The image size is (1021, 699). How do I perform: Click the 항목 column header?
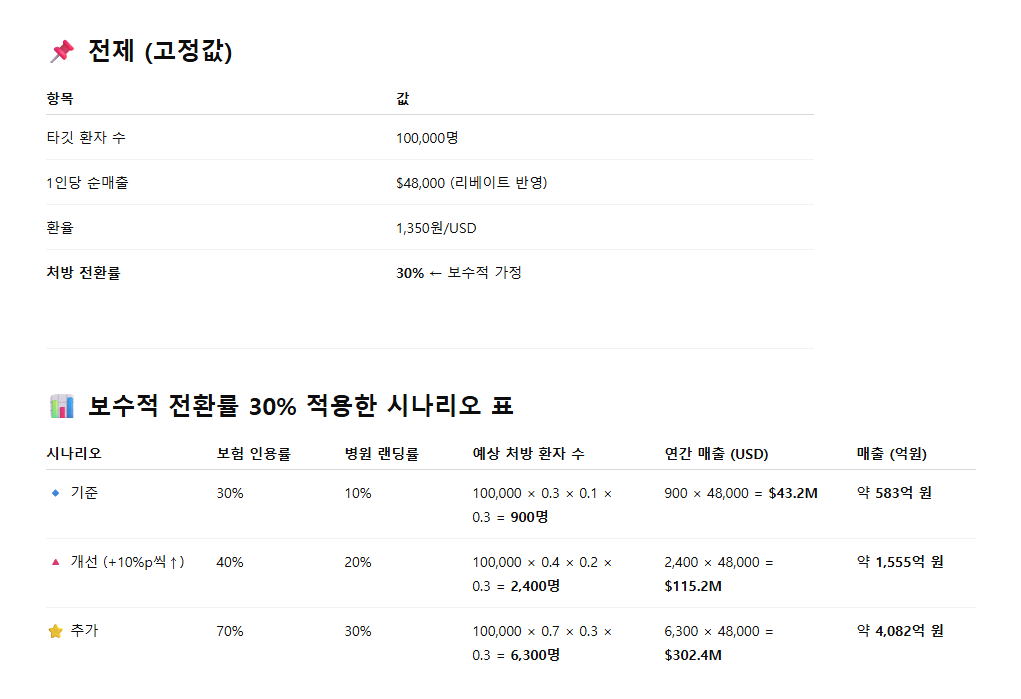coord(60,98)
